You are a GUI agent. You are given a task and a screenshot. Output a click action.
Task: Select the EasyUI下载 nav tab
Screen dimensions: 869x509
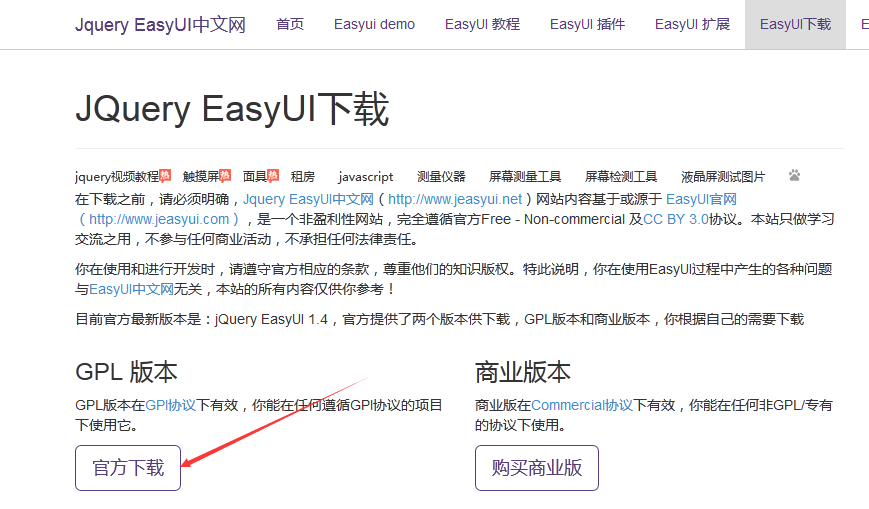point(795,24)
